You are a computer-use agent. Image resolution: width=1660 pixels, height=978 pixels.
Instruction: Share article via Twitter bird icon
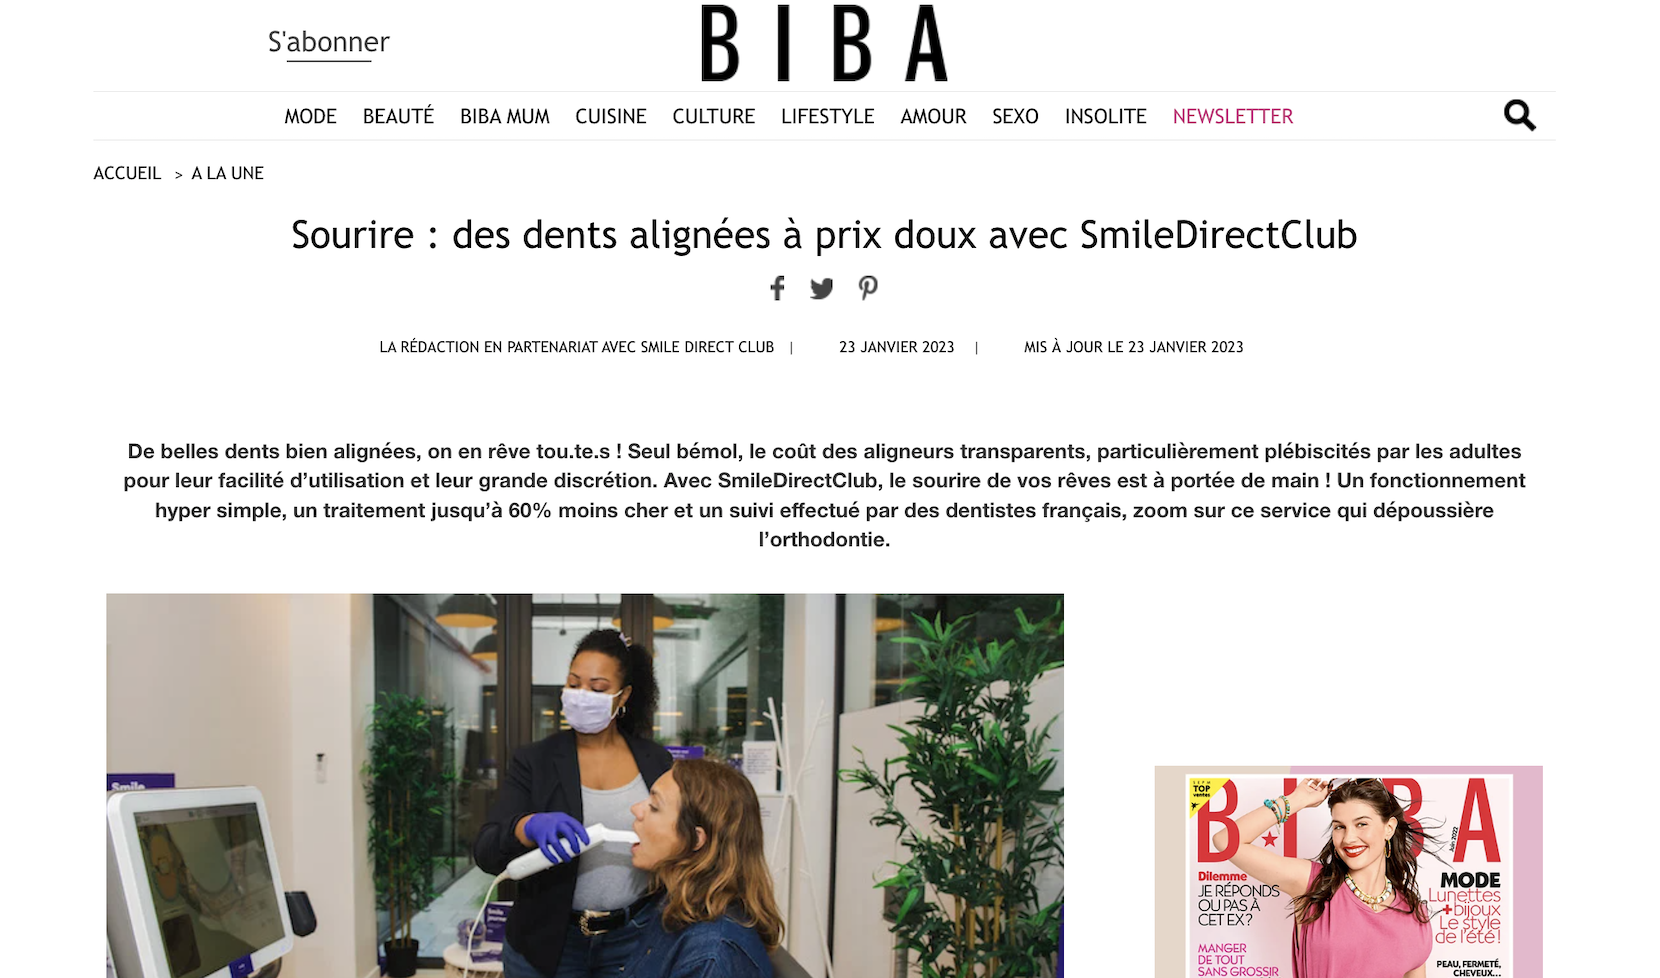point(821,289)
